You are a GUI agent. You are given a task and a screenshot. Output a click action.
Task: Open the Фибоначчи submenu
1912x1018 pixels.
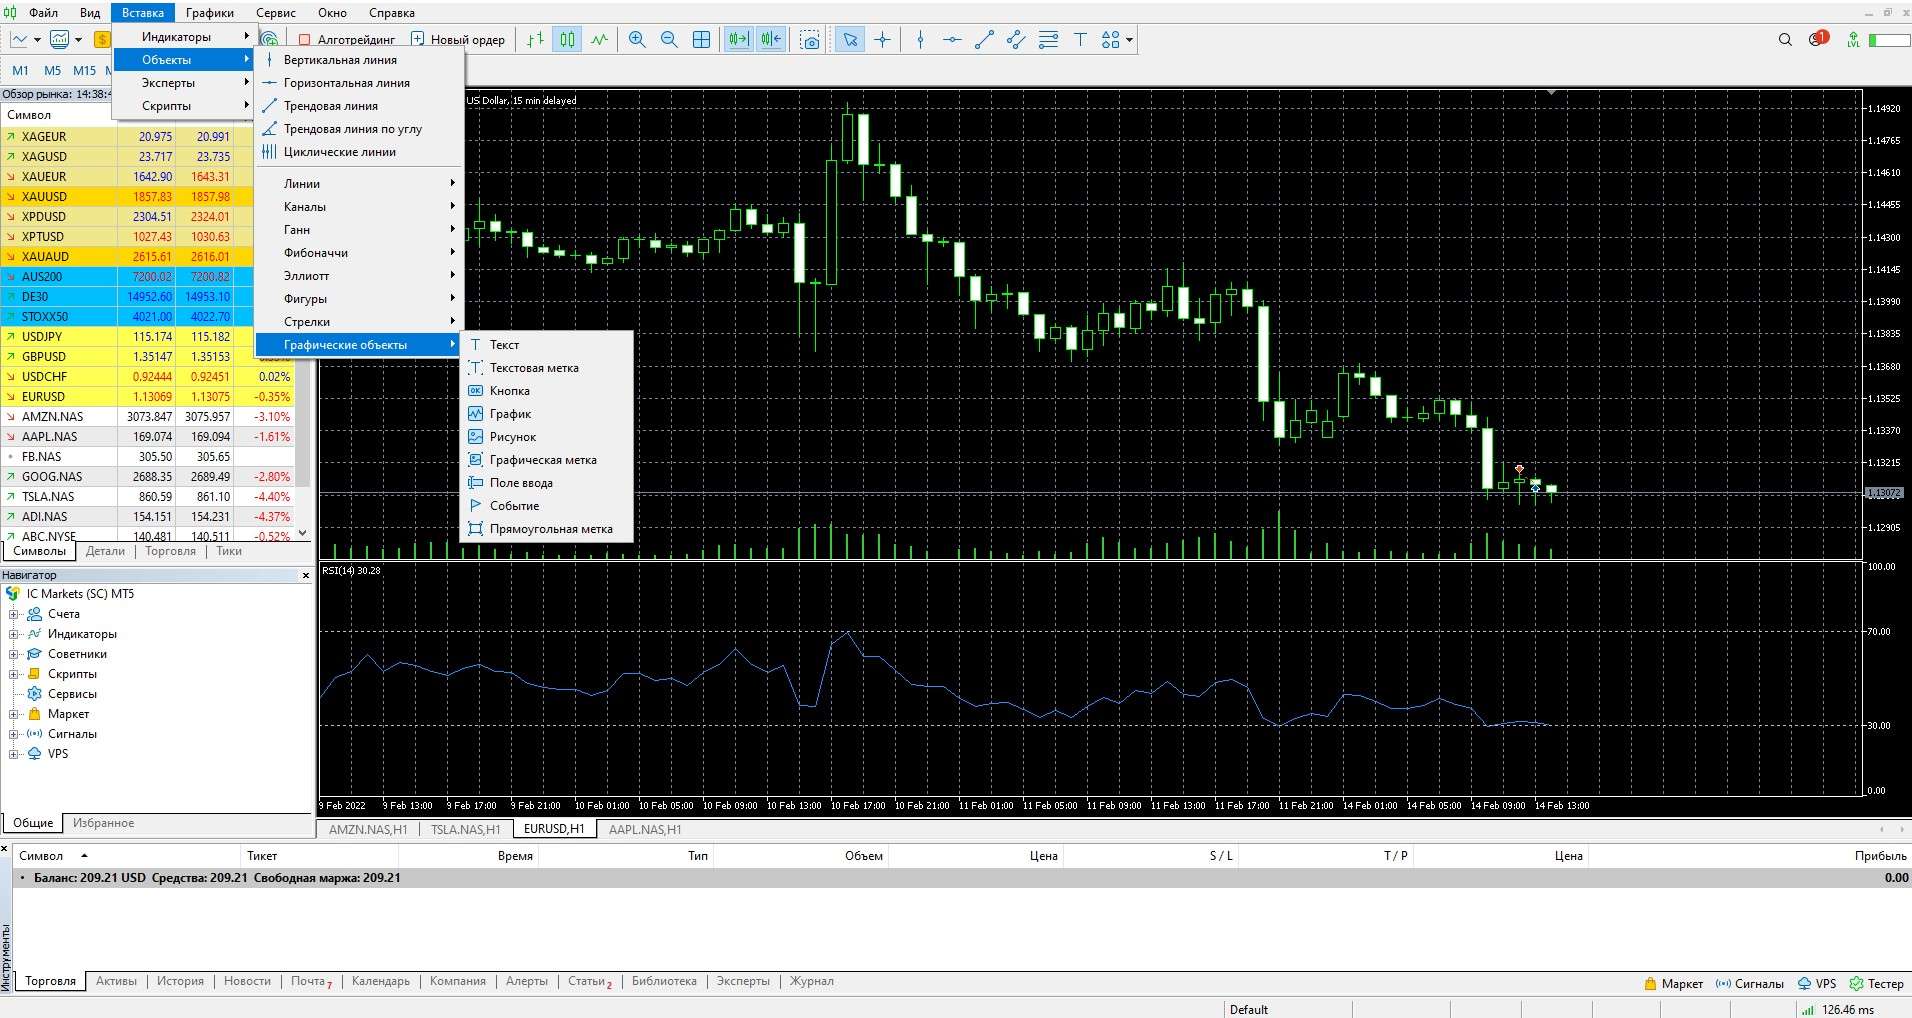coord(358,253)
